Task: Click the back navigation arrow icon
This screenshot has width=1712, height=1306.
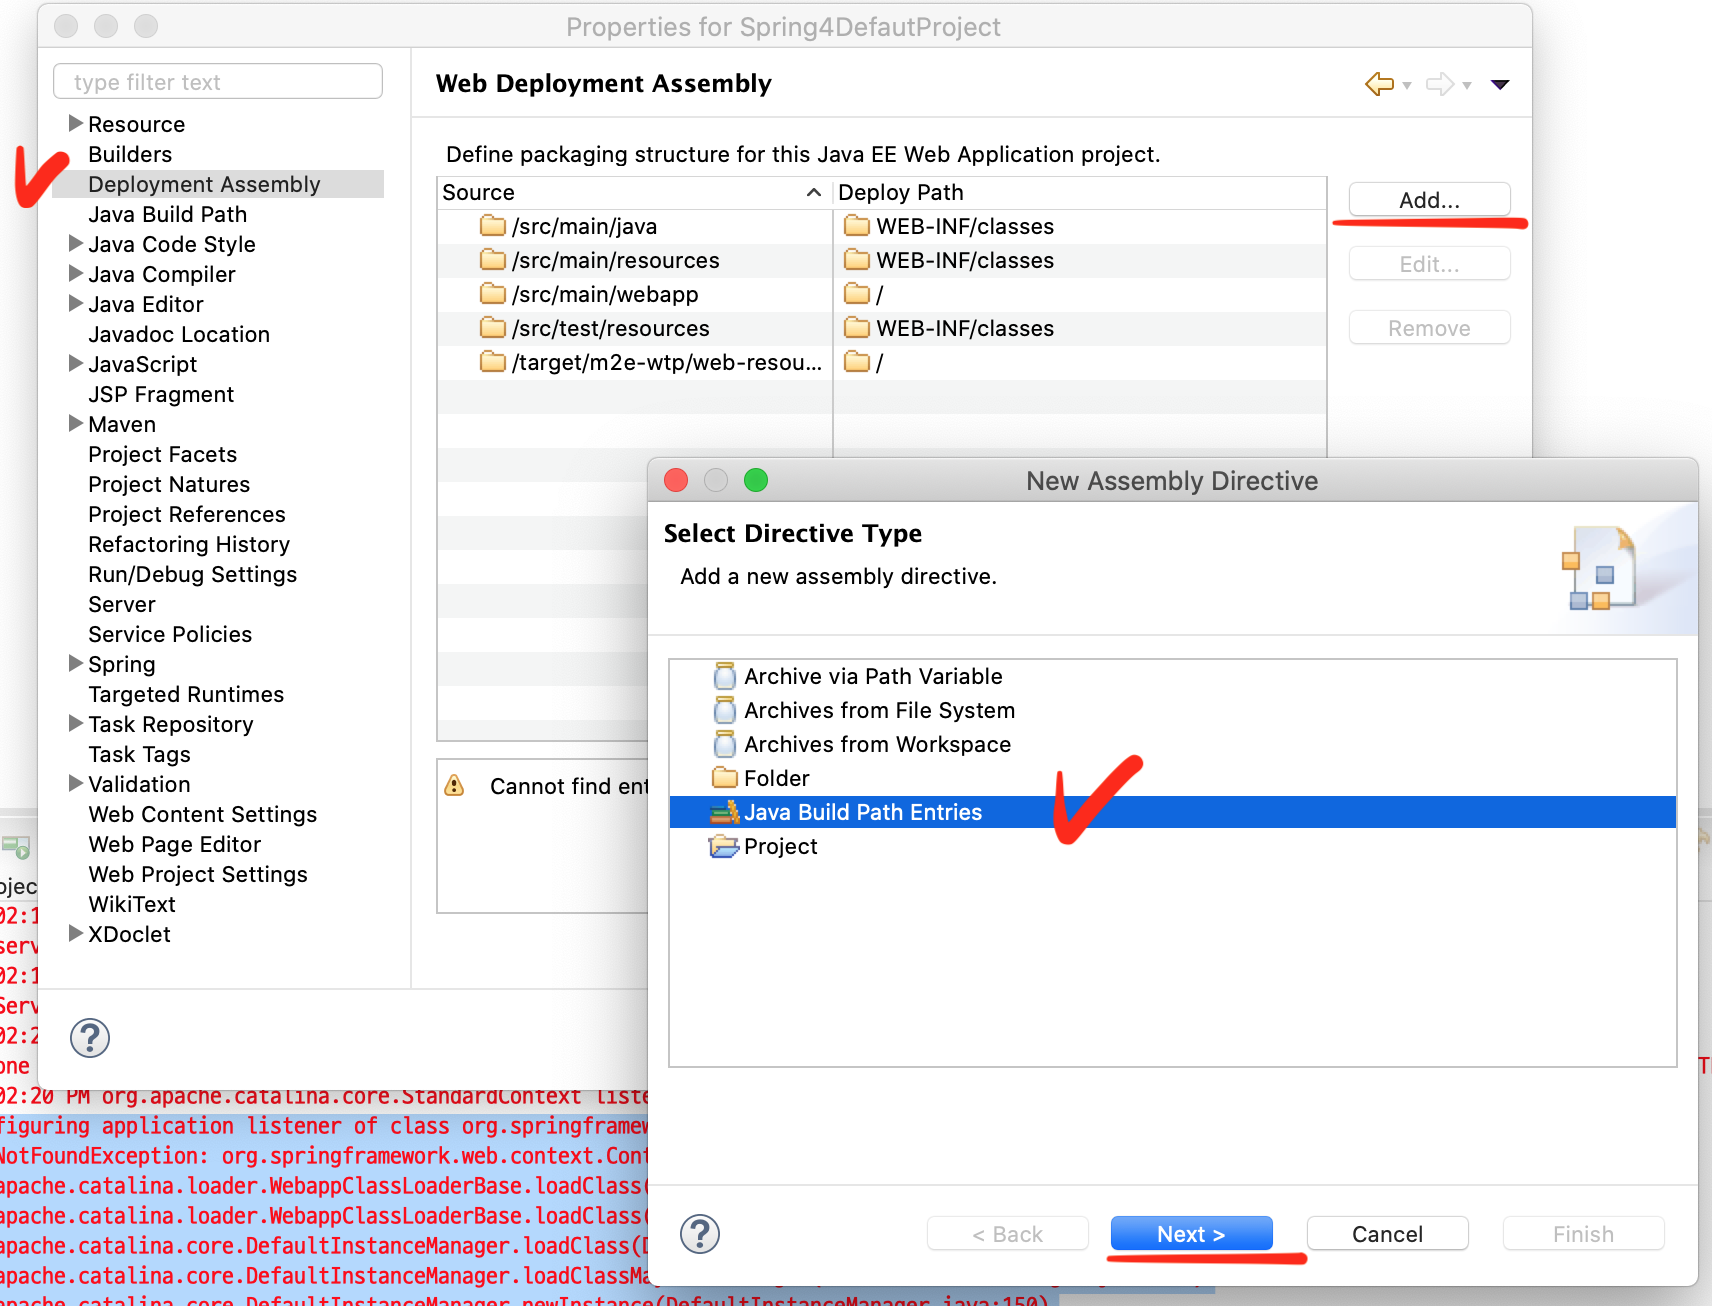Action: pos(1379,84)
